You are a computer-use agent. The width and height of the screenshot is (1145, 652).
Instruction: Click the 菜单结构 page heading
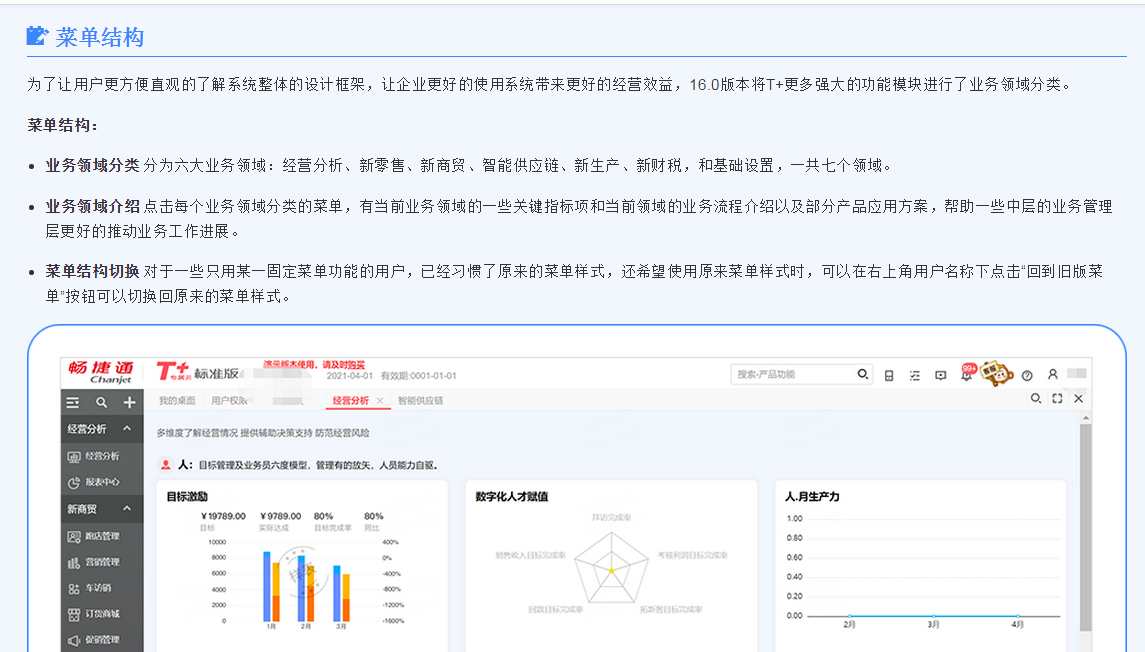(x=99, y=37)
